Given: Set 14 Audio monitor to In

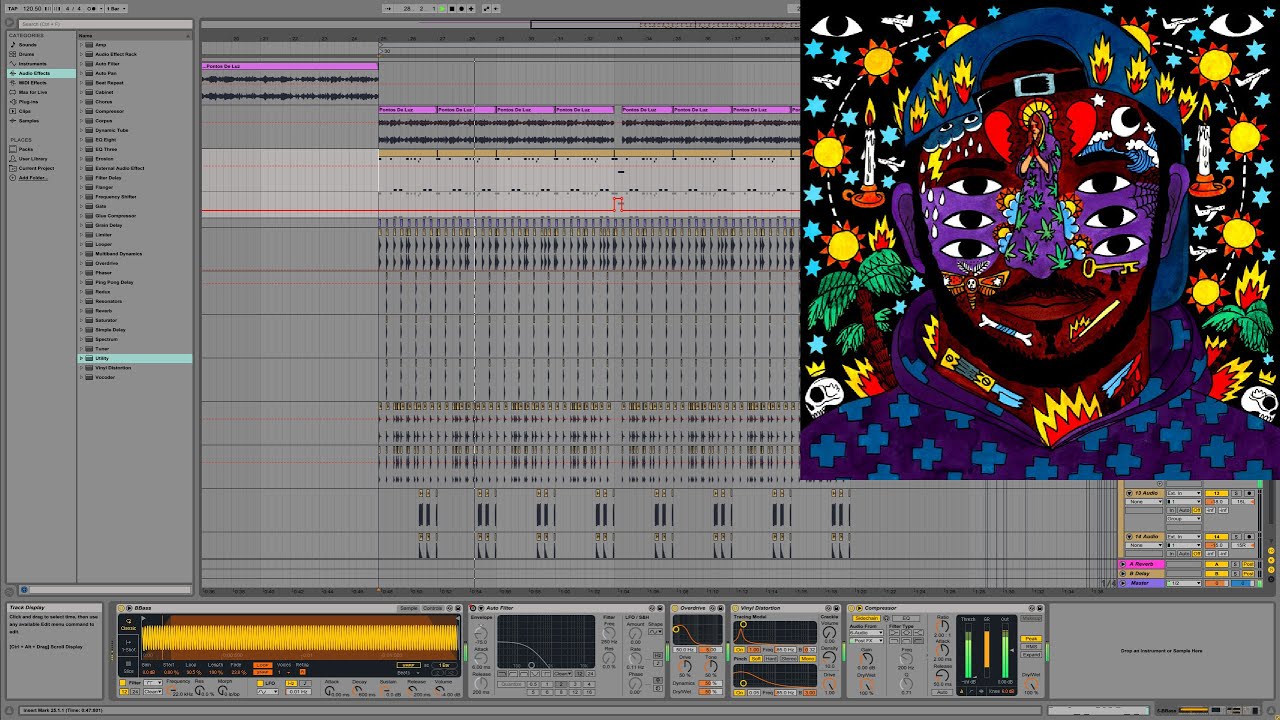Looking at the screenshot, I should pyautogui.click(x=1171, y=553).
